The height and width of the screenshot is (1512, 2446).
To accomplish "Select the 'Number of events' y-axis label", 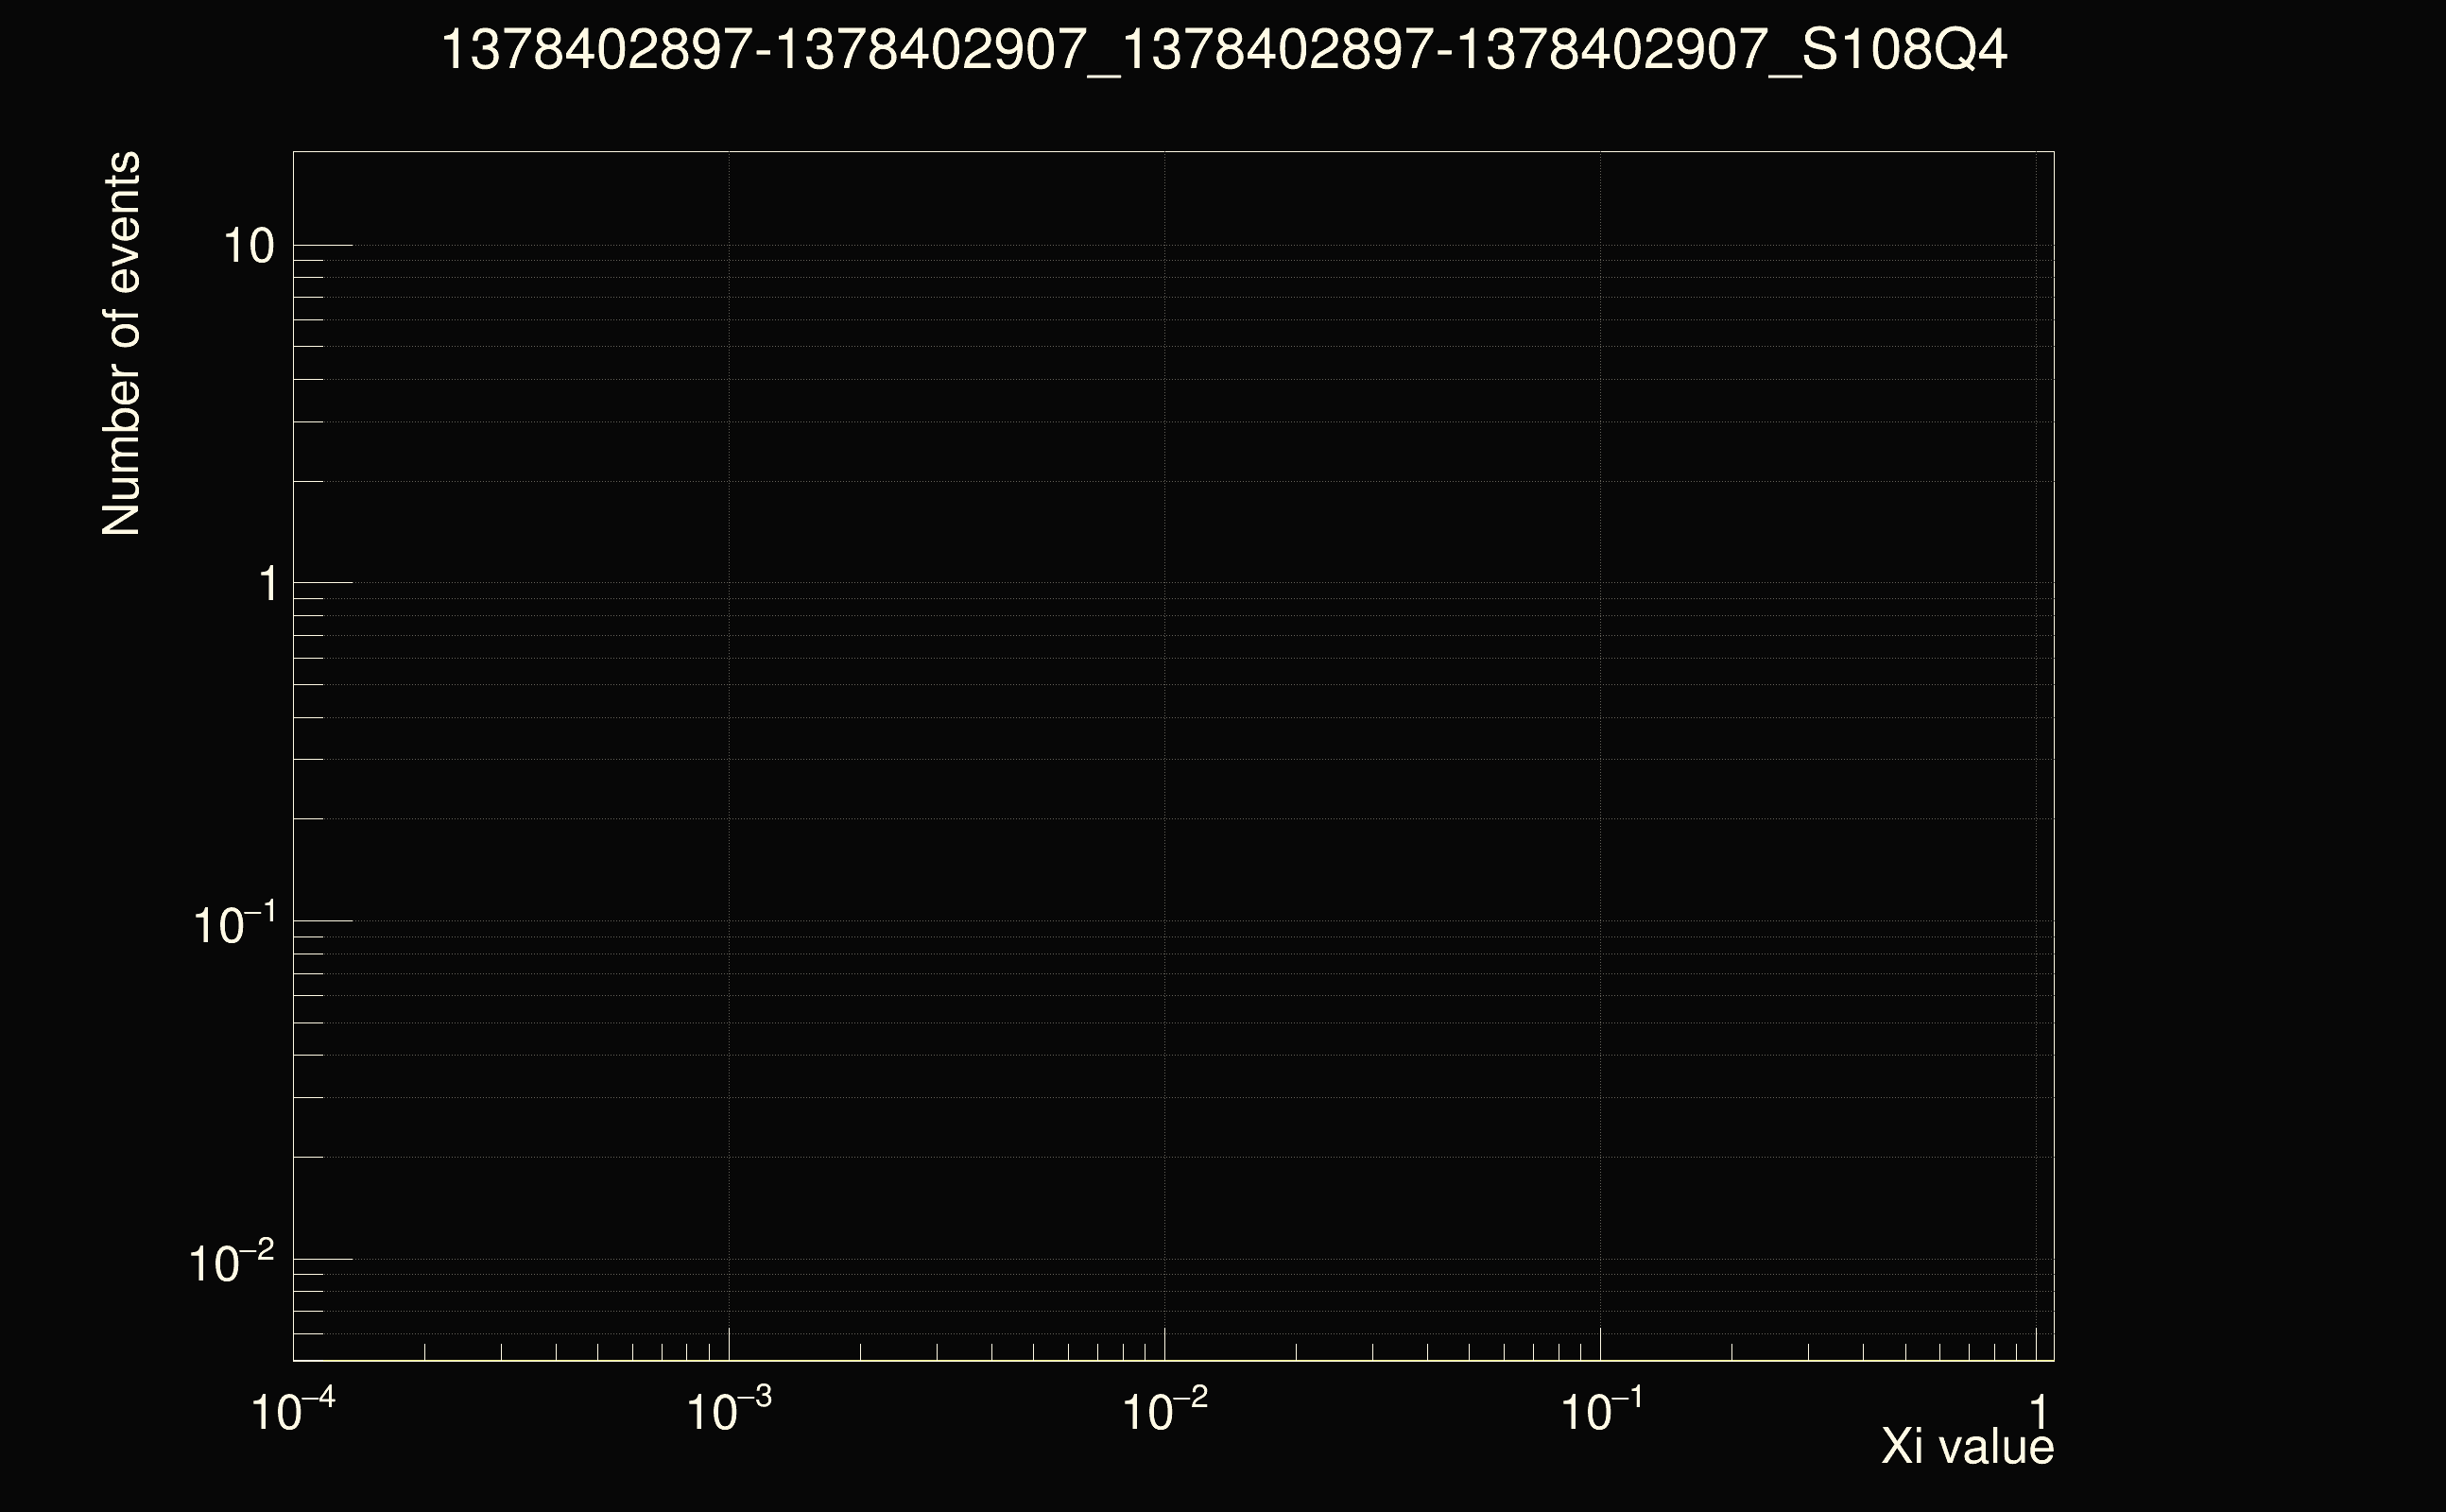I will coord(121,343).
